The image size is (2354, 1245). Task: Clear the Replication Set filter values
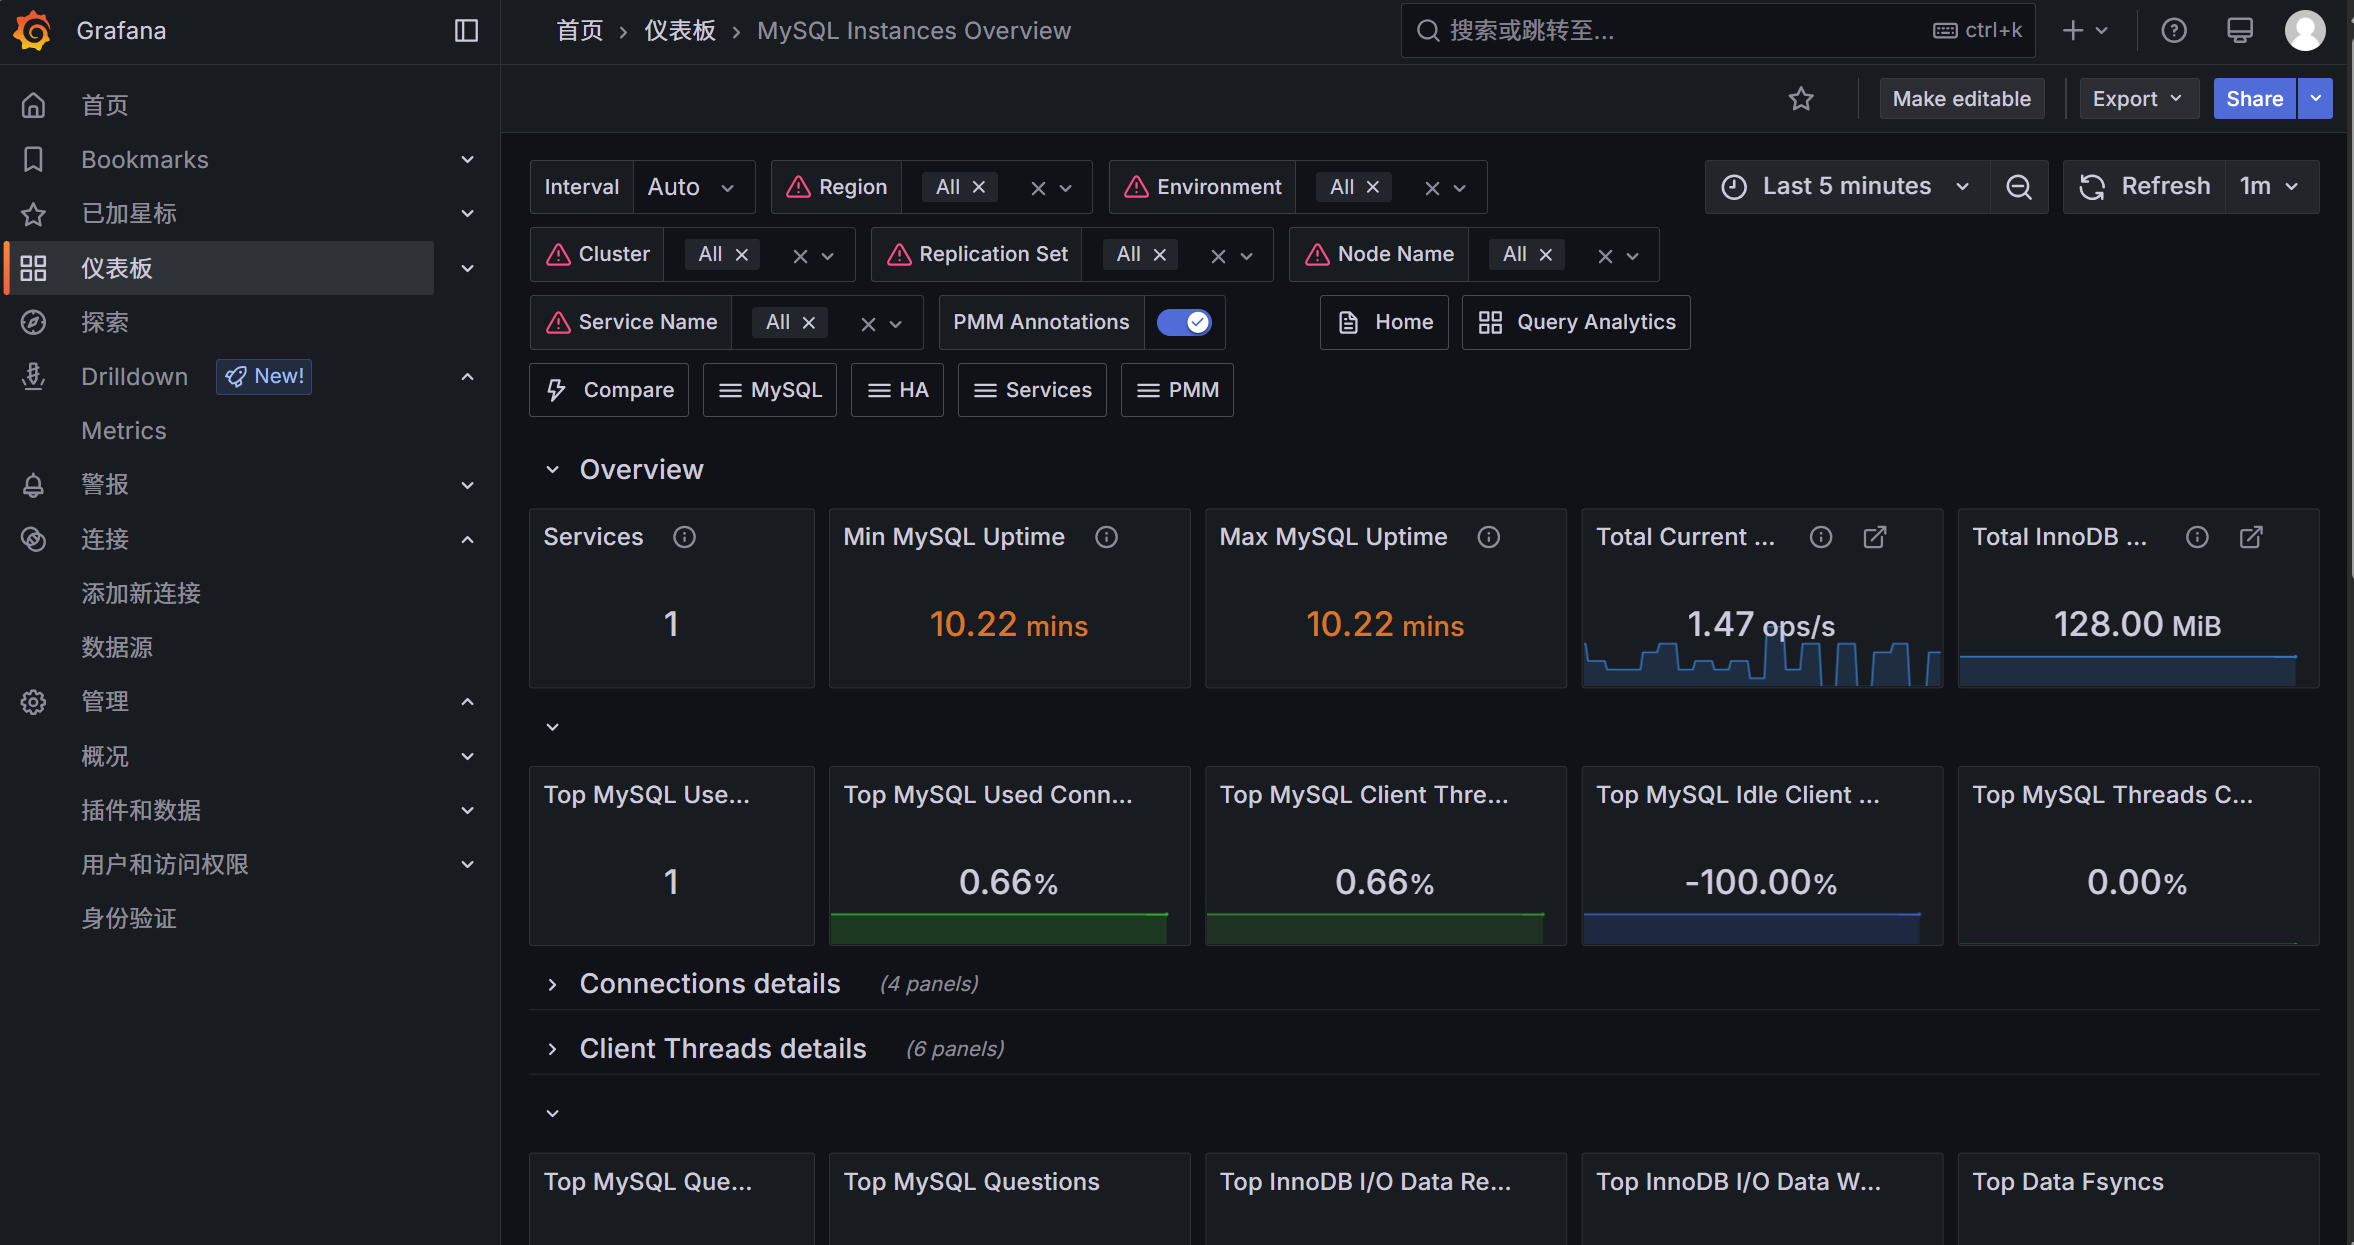tap(1218, 256)
